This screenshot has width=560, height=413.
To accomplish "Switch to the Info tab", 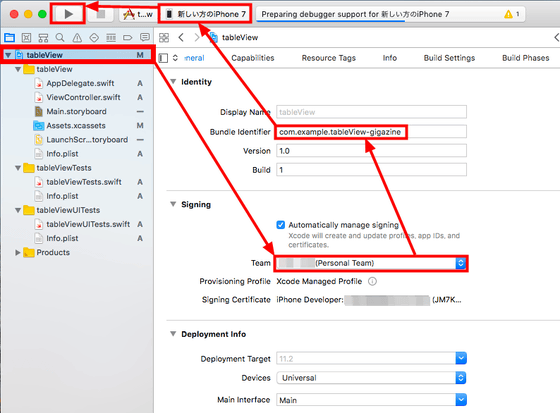I will click(390, 58).
